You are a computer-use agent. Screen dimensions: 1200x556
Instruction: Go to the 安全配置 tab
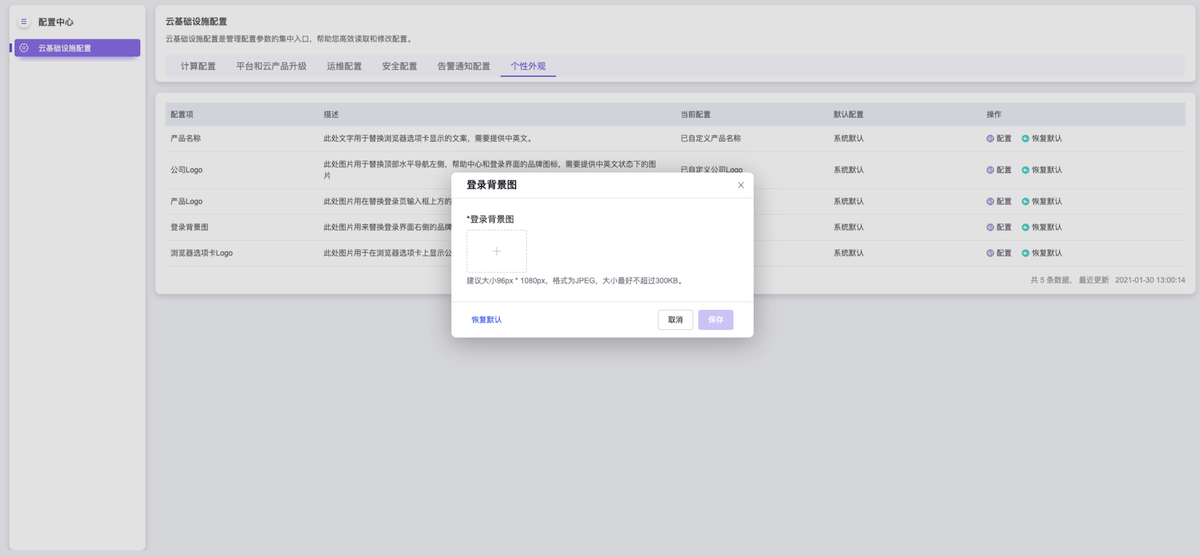coord(399,67)
